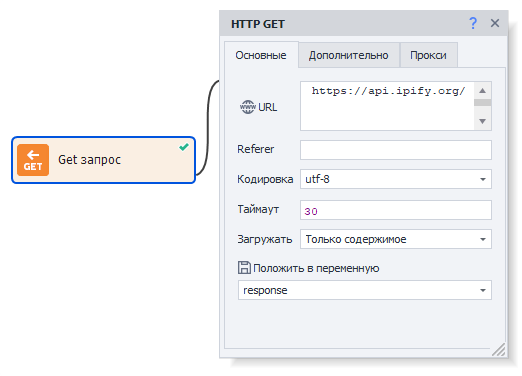Click the floppy disk save icon
Image resolution: width=522 pixels, height=376 pixels.
point(244,268)
